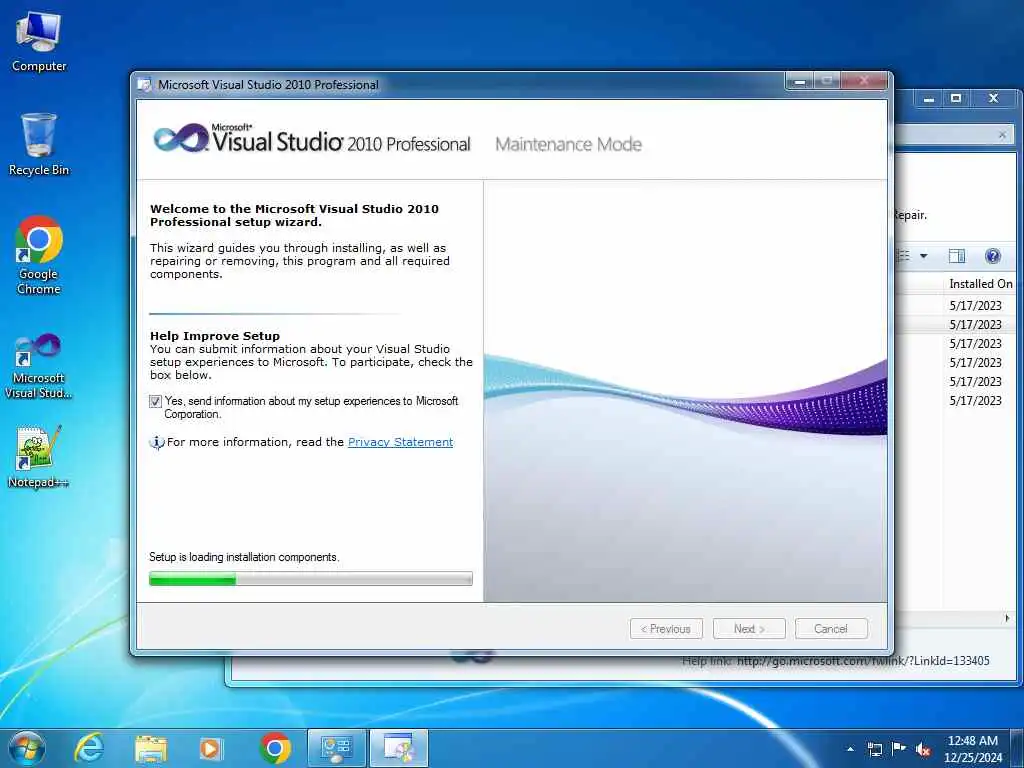Open the taskbar clock showing 12:48 AM
The width and height of the screenshot is (1024, 768).
(972, 749)
